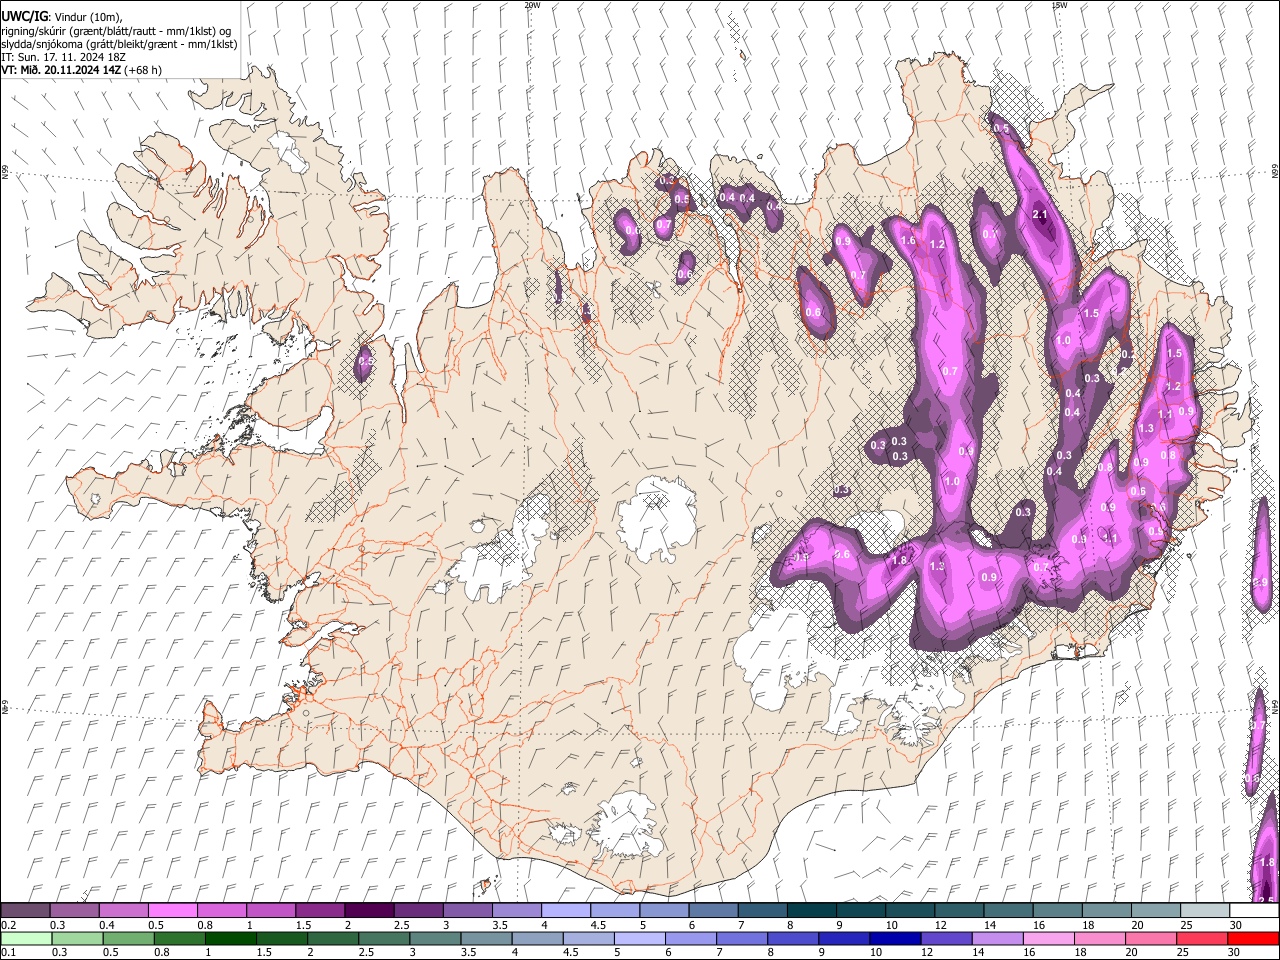Select darkest green rain swatch between 1 and 1.5

(230, 938)
